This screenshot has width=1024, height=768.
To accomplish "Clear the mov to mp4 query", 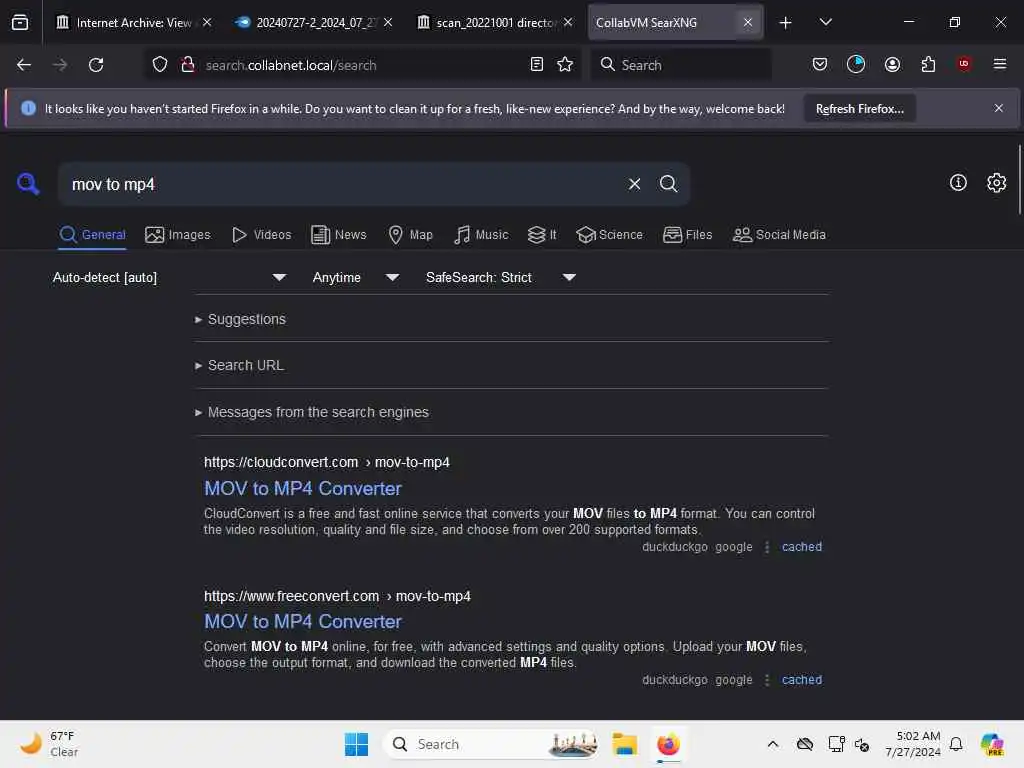I will tap(634, 184).
